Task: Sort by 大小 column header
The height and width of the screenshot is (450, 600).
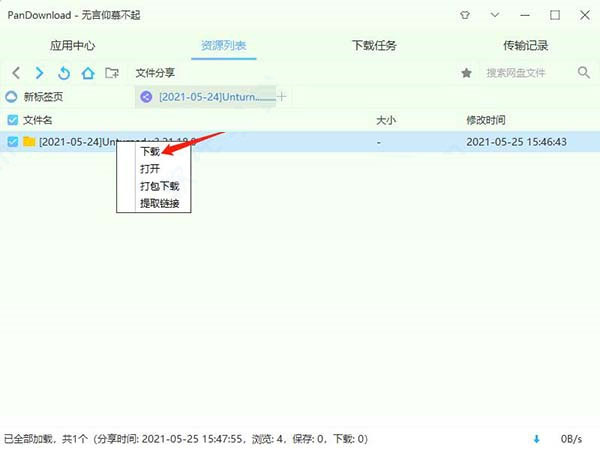Action: 386,120
